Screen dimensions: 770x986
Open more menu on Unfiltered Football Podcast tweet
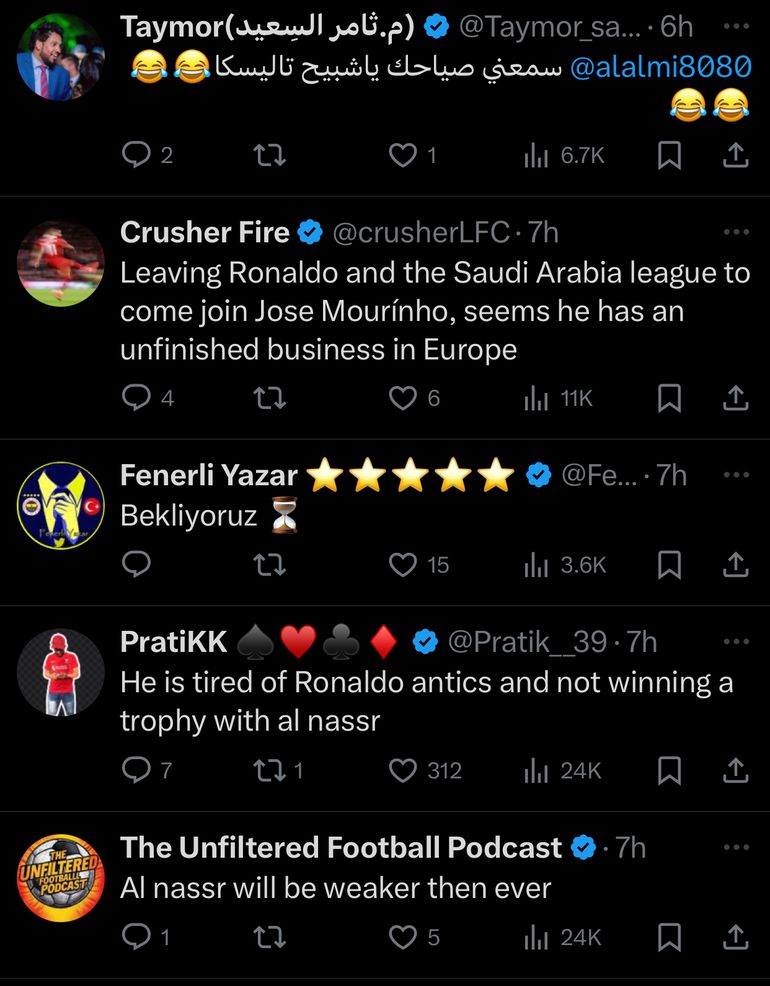pos(736,846)
